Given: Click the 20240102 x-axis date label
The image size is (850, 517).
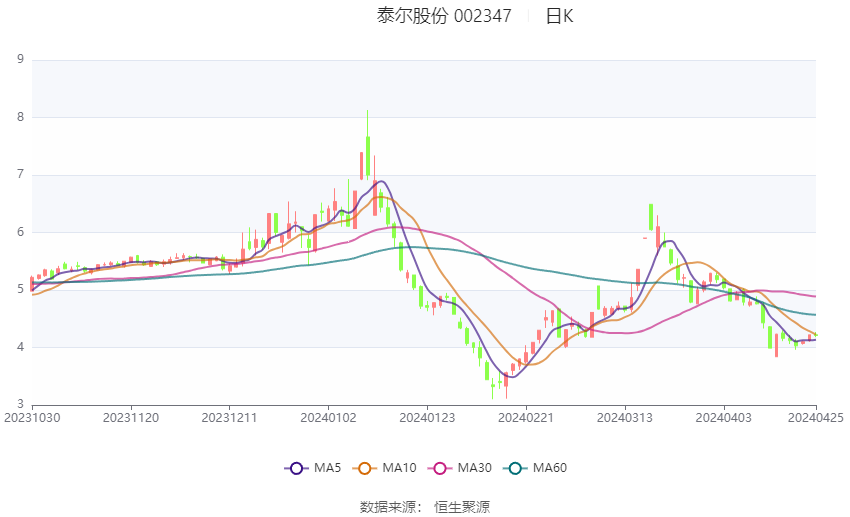Looking at the screenshot, I should [x=328, y=418].
